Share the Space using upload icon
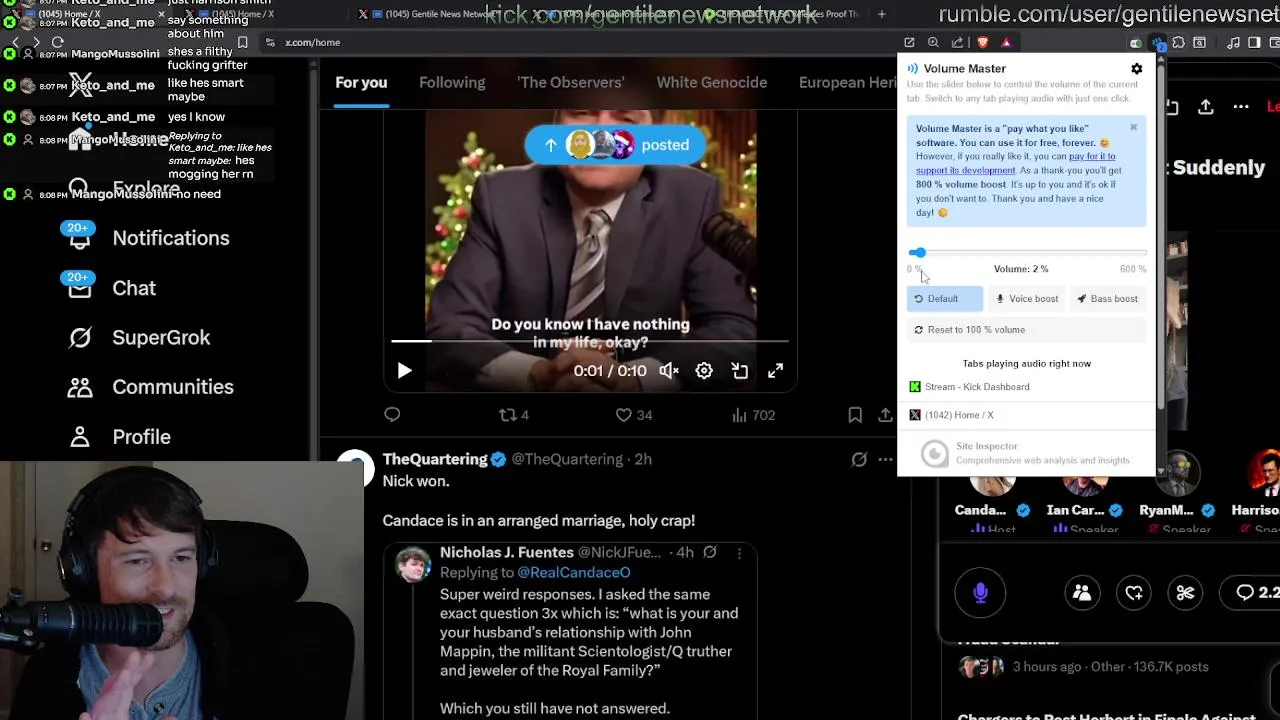This screenshot has height=720, width=1280. pos(1206,107)
